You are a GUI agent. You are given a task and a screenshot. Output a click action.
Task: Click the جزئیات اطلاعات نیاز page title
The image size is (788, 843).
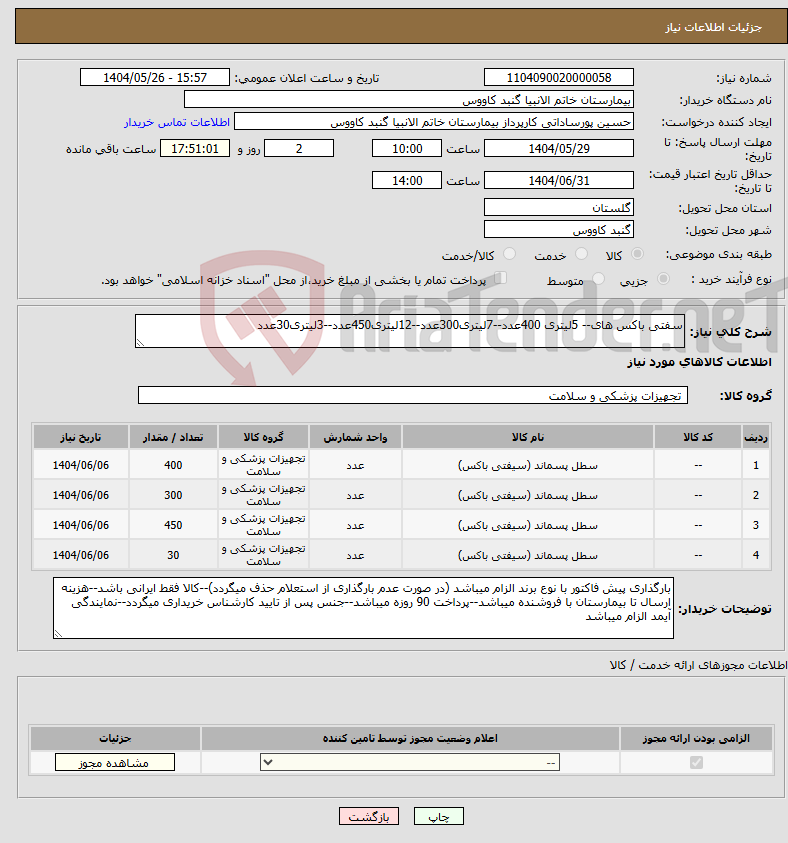(713, 27)
